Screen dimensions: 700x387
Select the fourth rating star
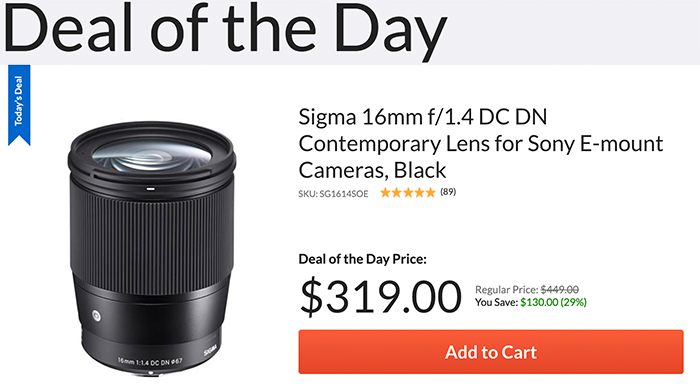419,192
